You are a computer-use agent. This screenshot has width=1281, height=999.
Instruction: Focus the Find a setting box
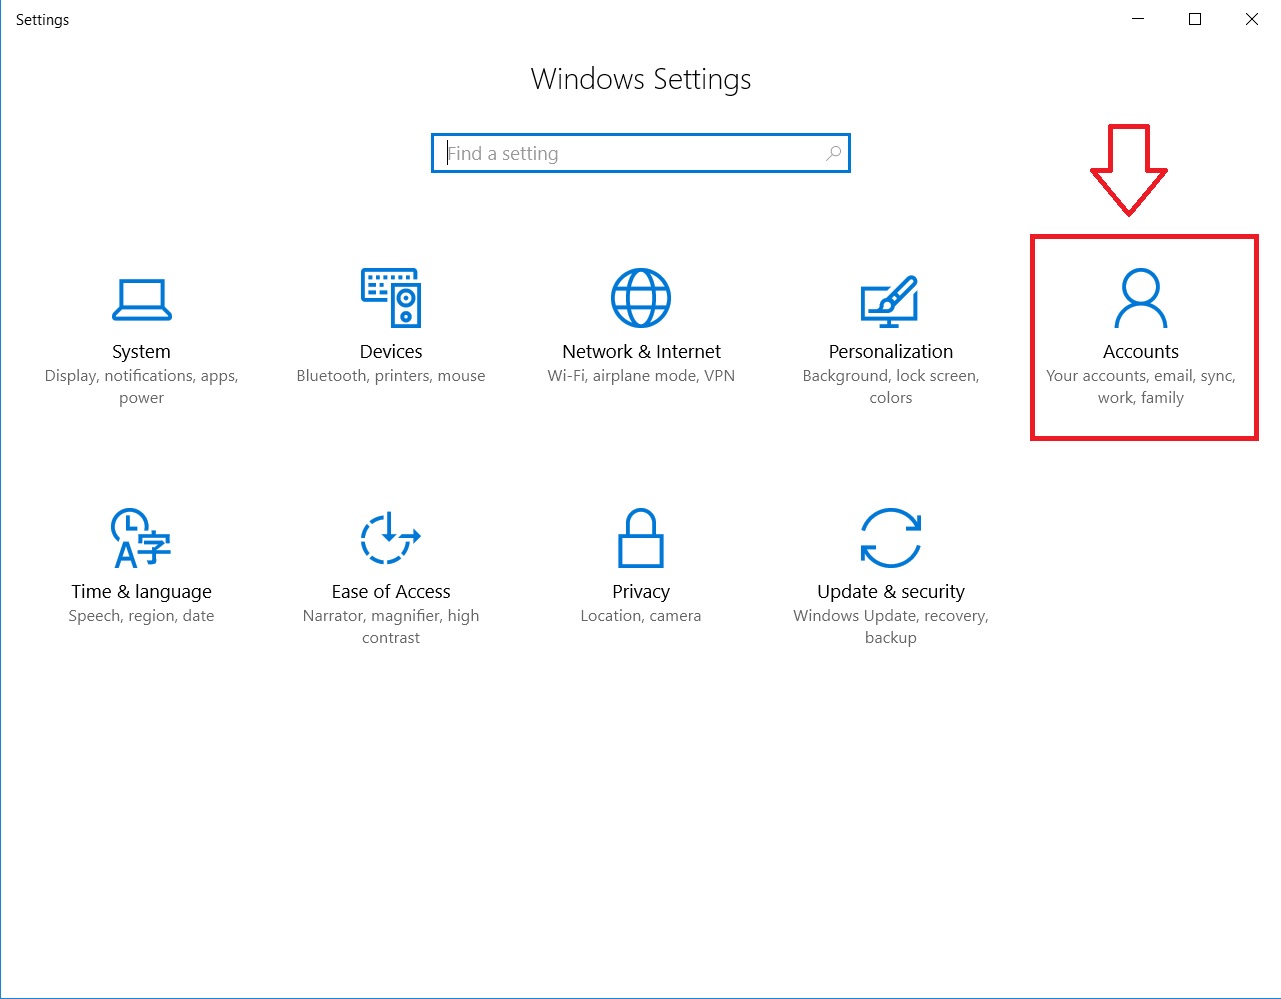tap(641, 153)
